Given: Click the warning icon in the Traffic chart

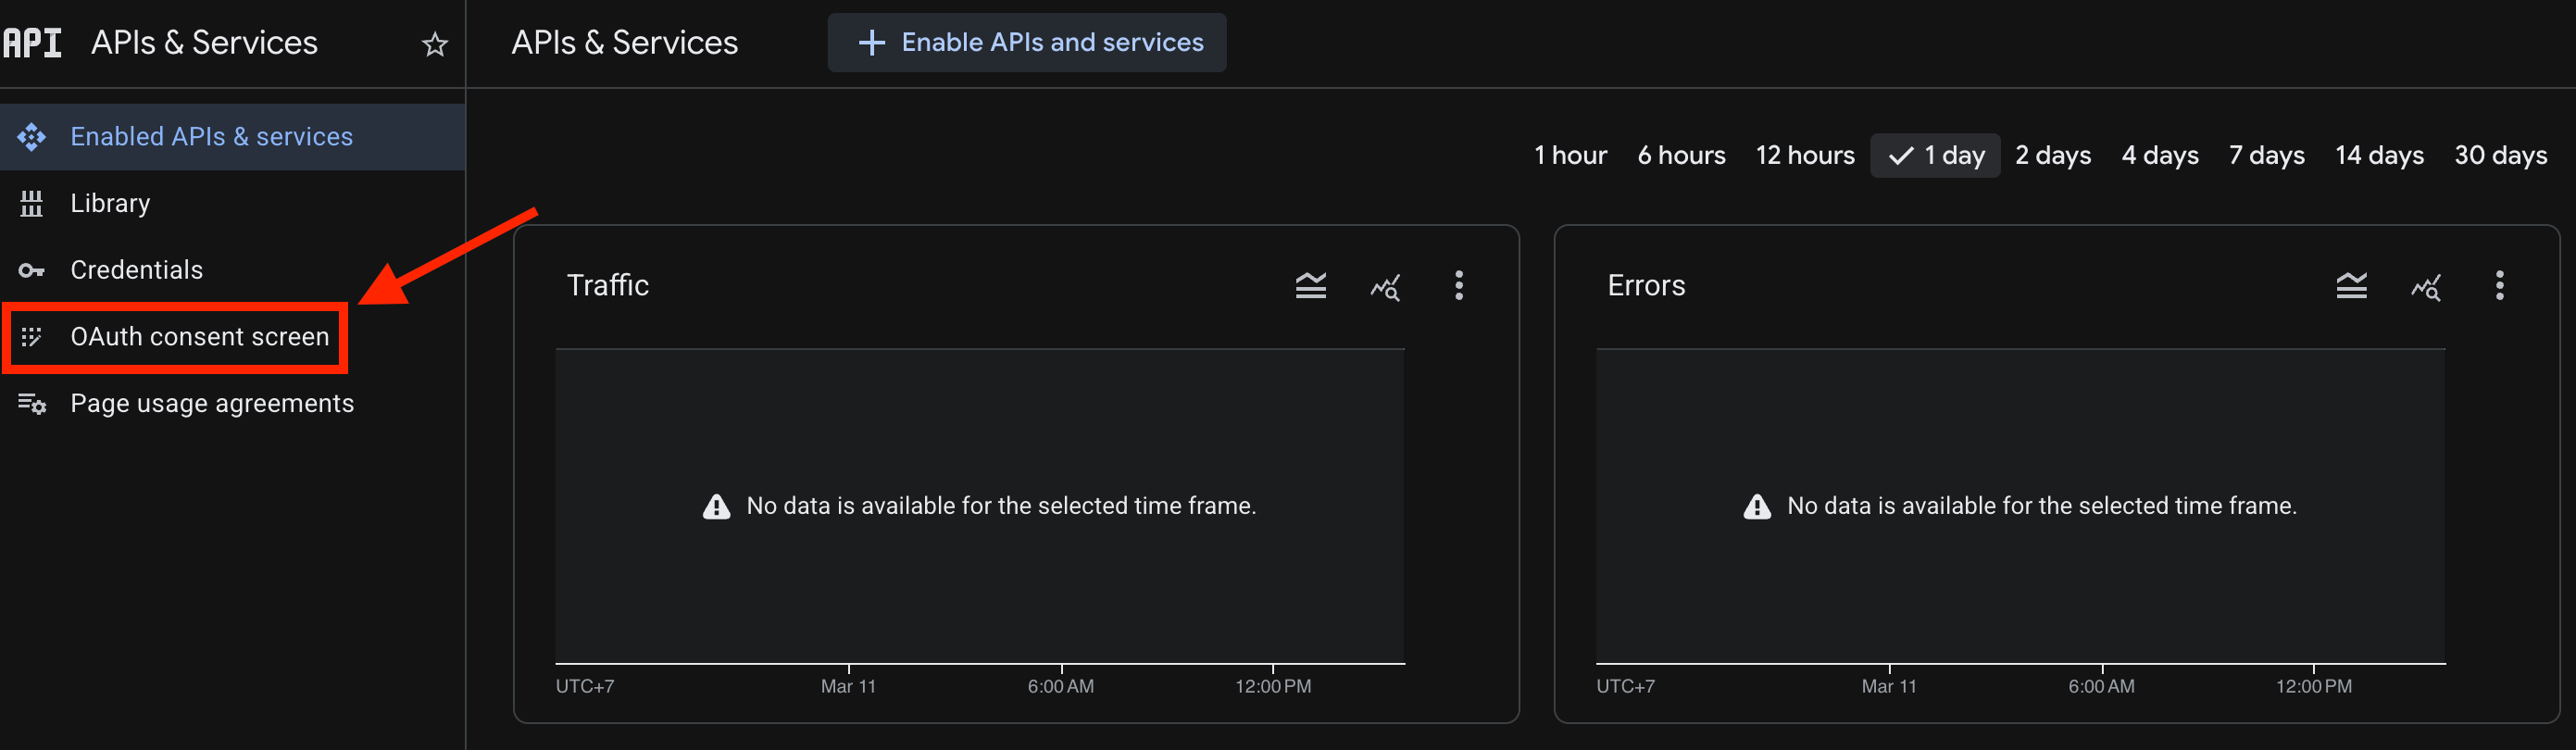Looking at the screenshot, I should (716, 507).
